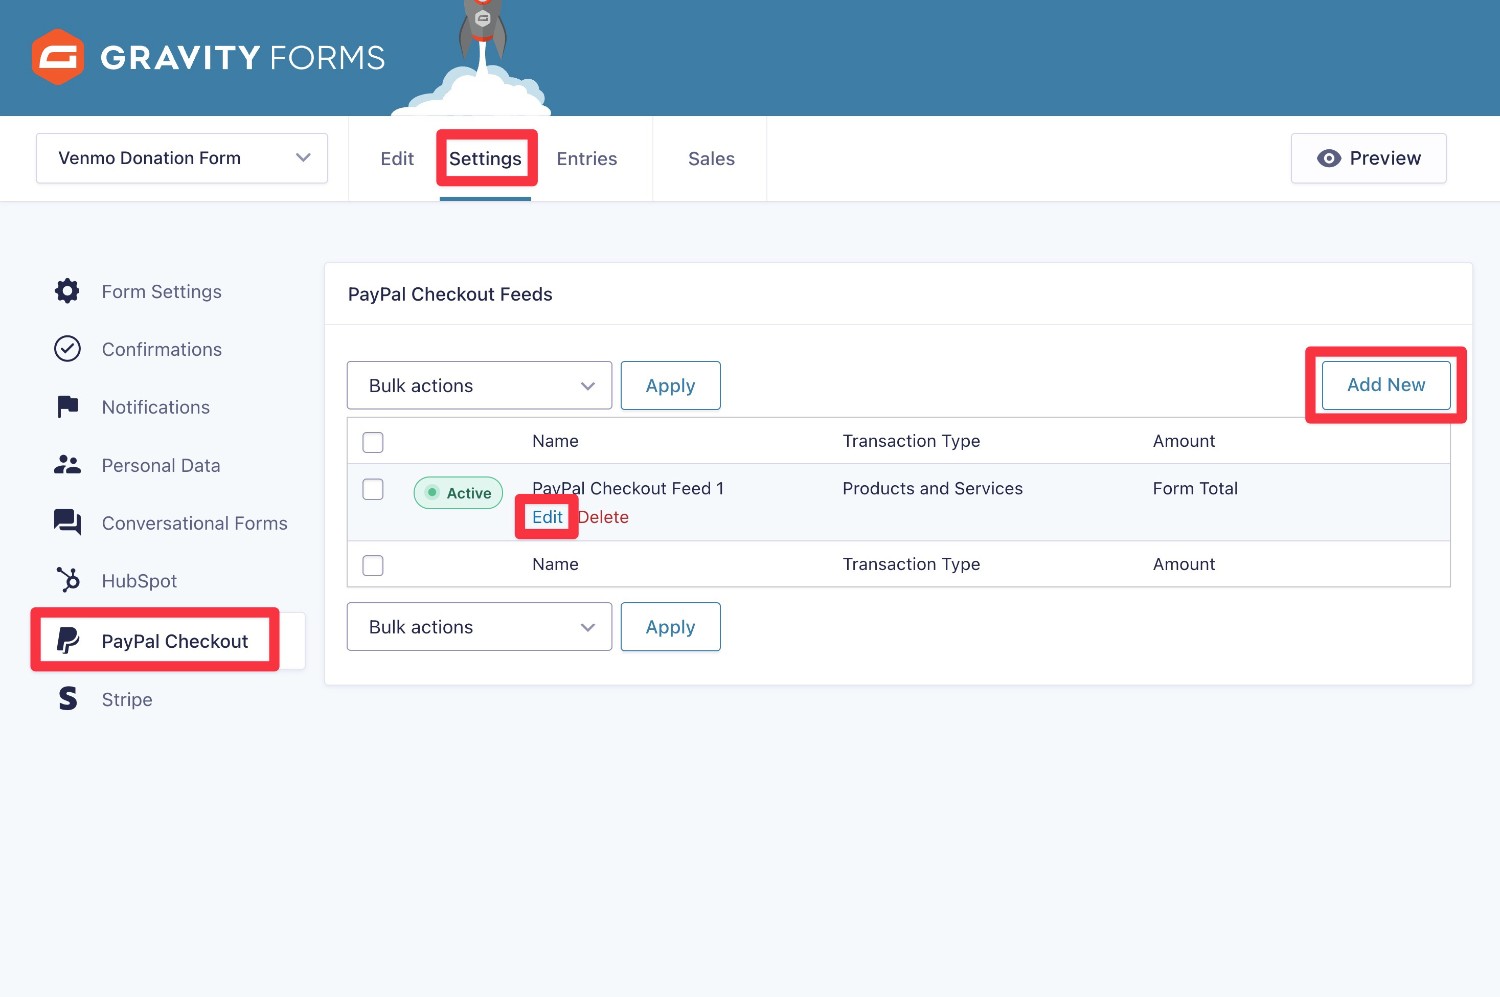The height and width of the screenshot is (997, 1500).
Task: Open the Form Settings section
Action: pyautogui.click(x=162, y=291)
